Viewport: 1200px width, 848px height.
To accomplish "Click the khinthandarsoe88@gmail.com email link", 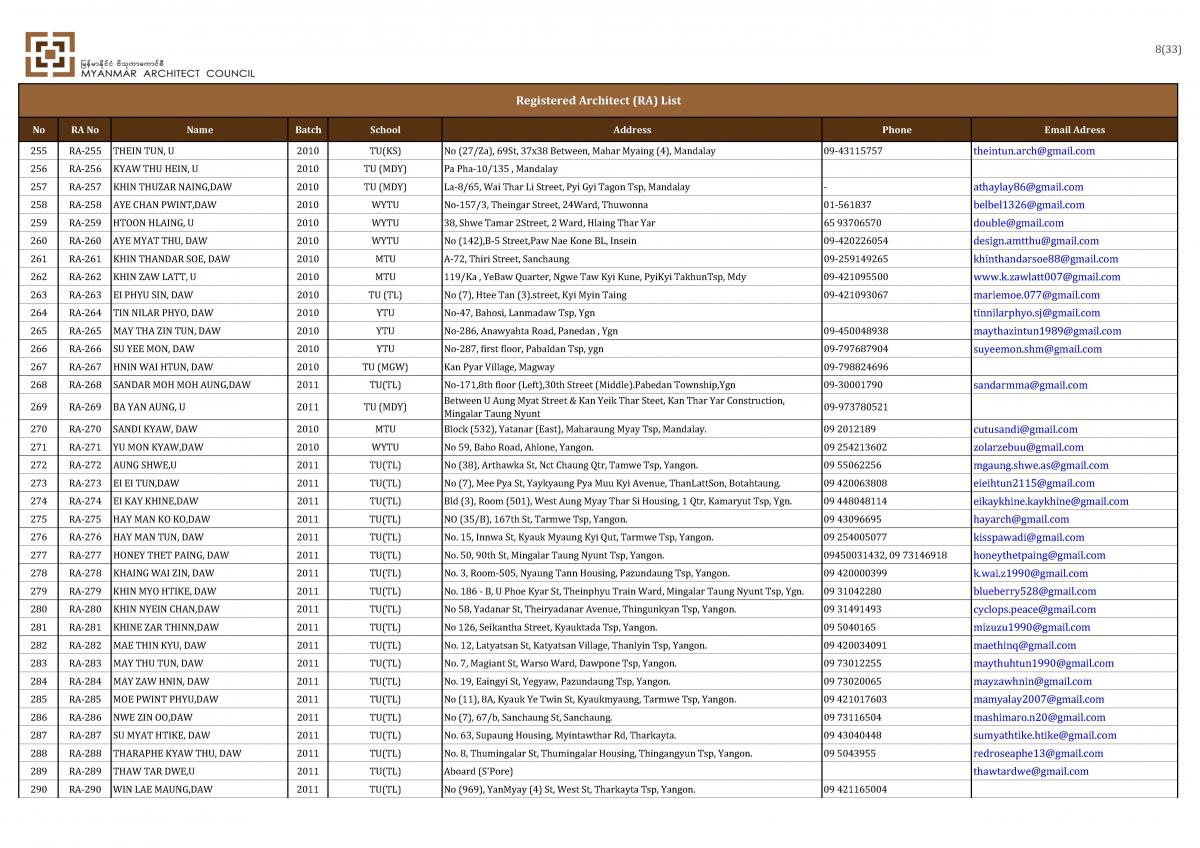I will tap(1046, 259).
